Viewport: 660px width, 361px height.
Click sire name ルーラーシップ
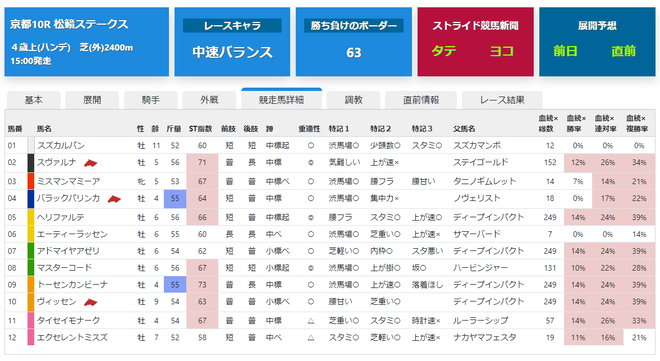point(481,320)
